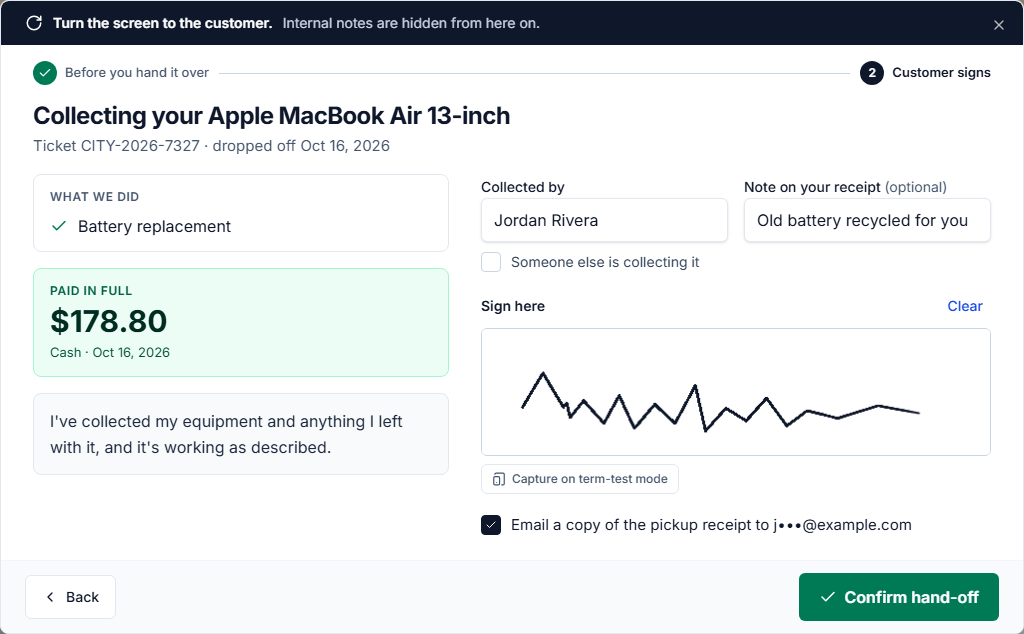Click the 'Cash · Oct 16, 2026' payment line
The height and width of the screenshot is (634, 1024).
pos(110,353)
